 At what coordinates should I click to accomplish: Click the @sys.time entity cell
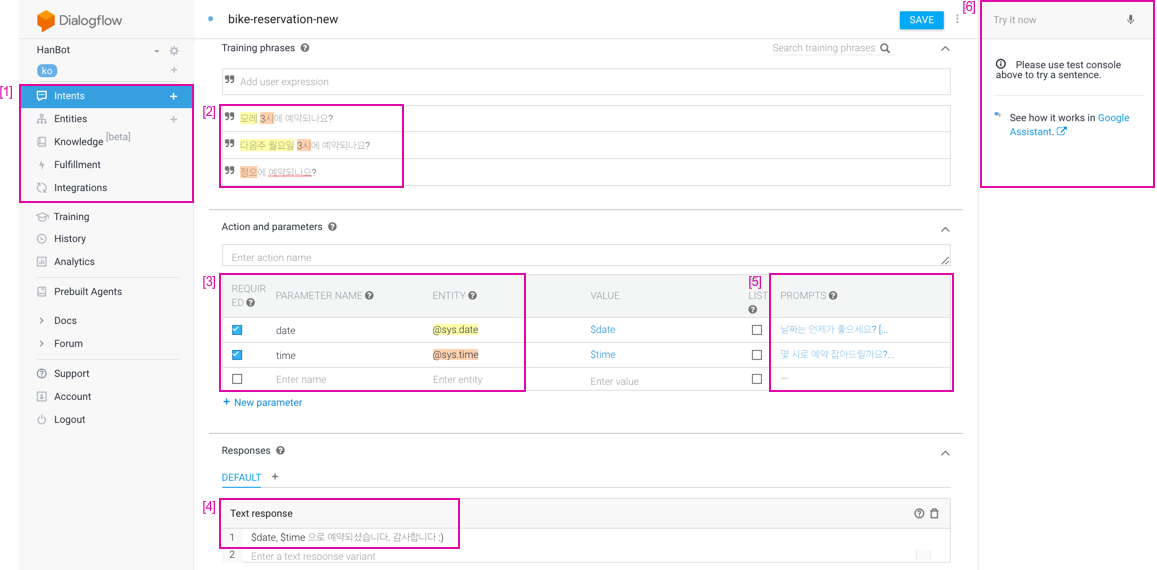coord(456,354)
